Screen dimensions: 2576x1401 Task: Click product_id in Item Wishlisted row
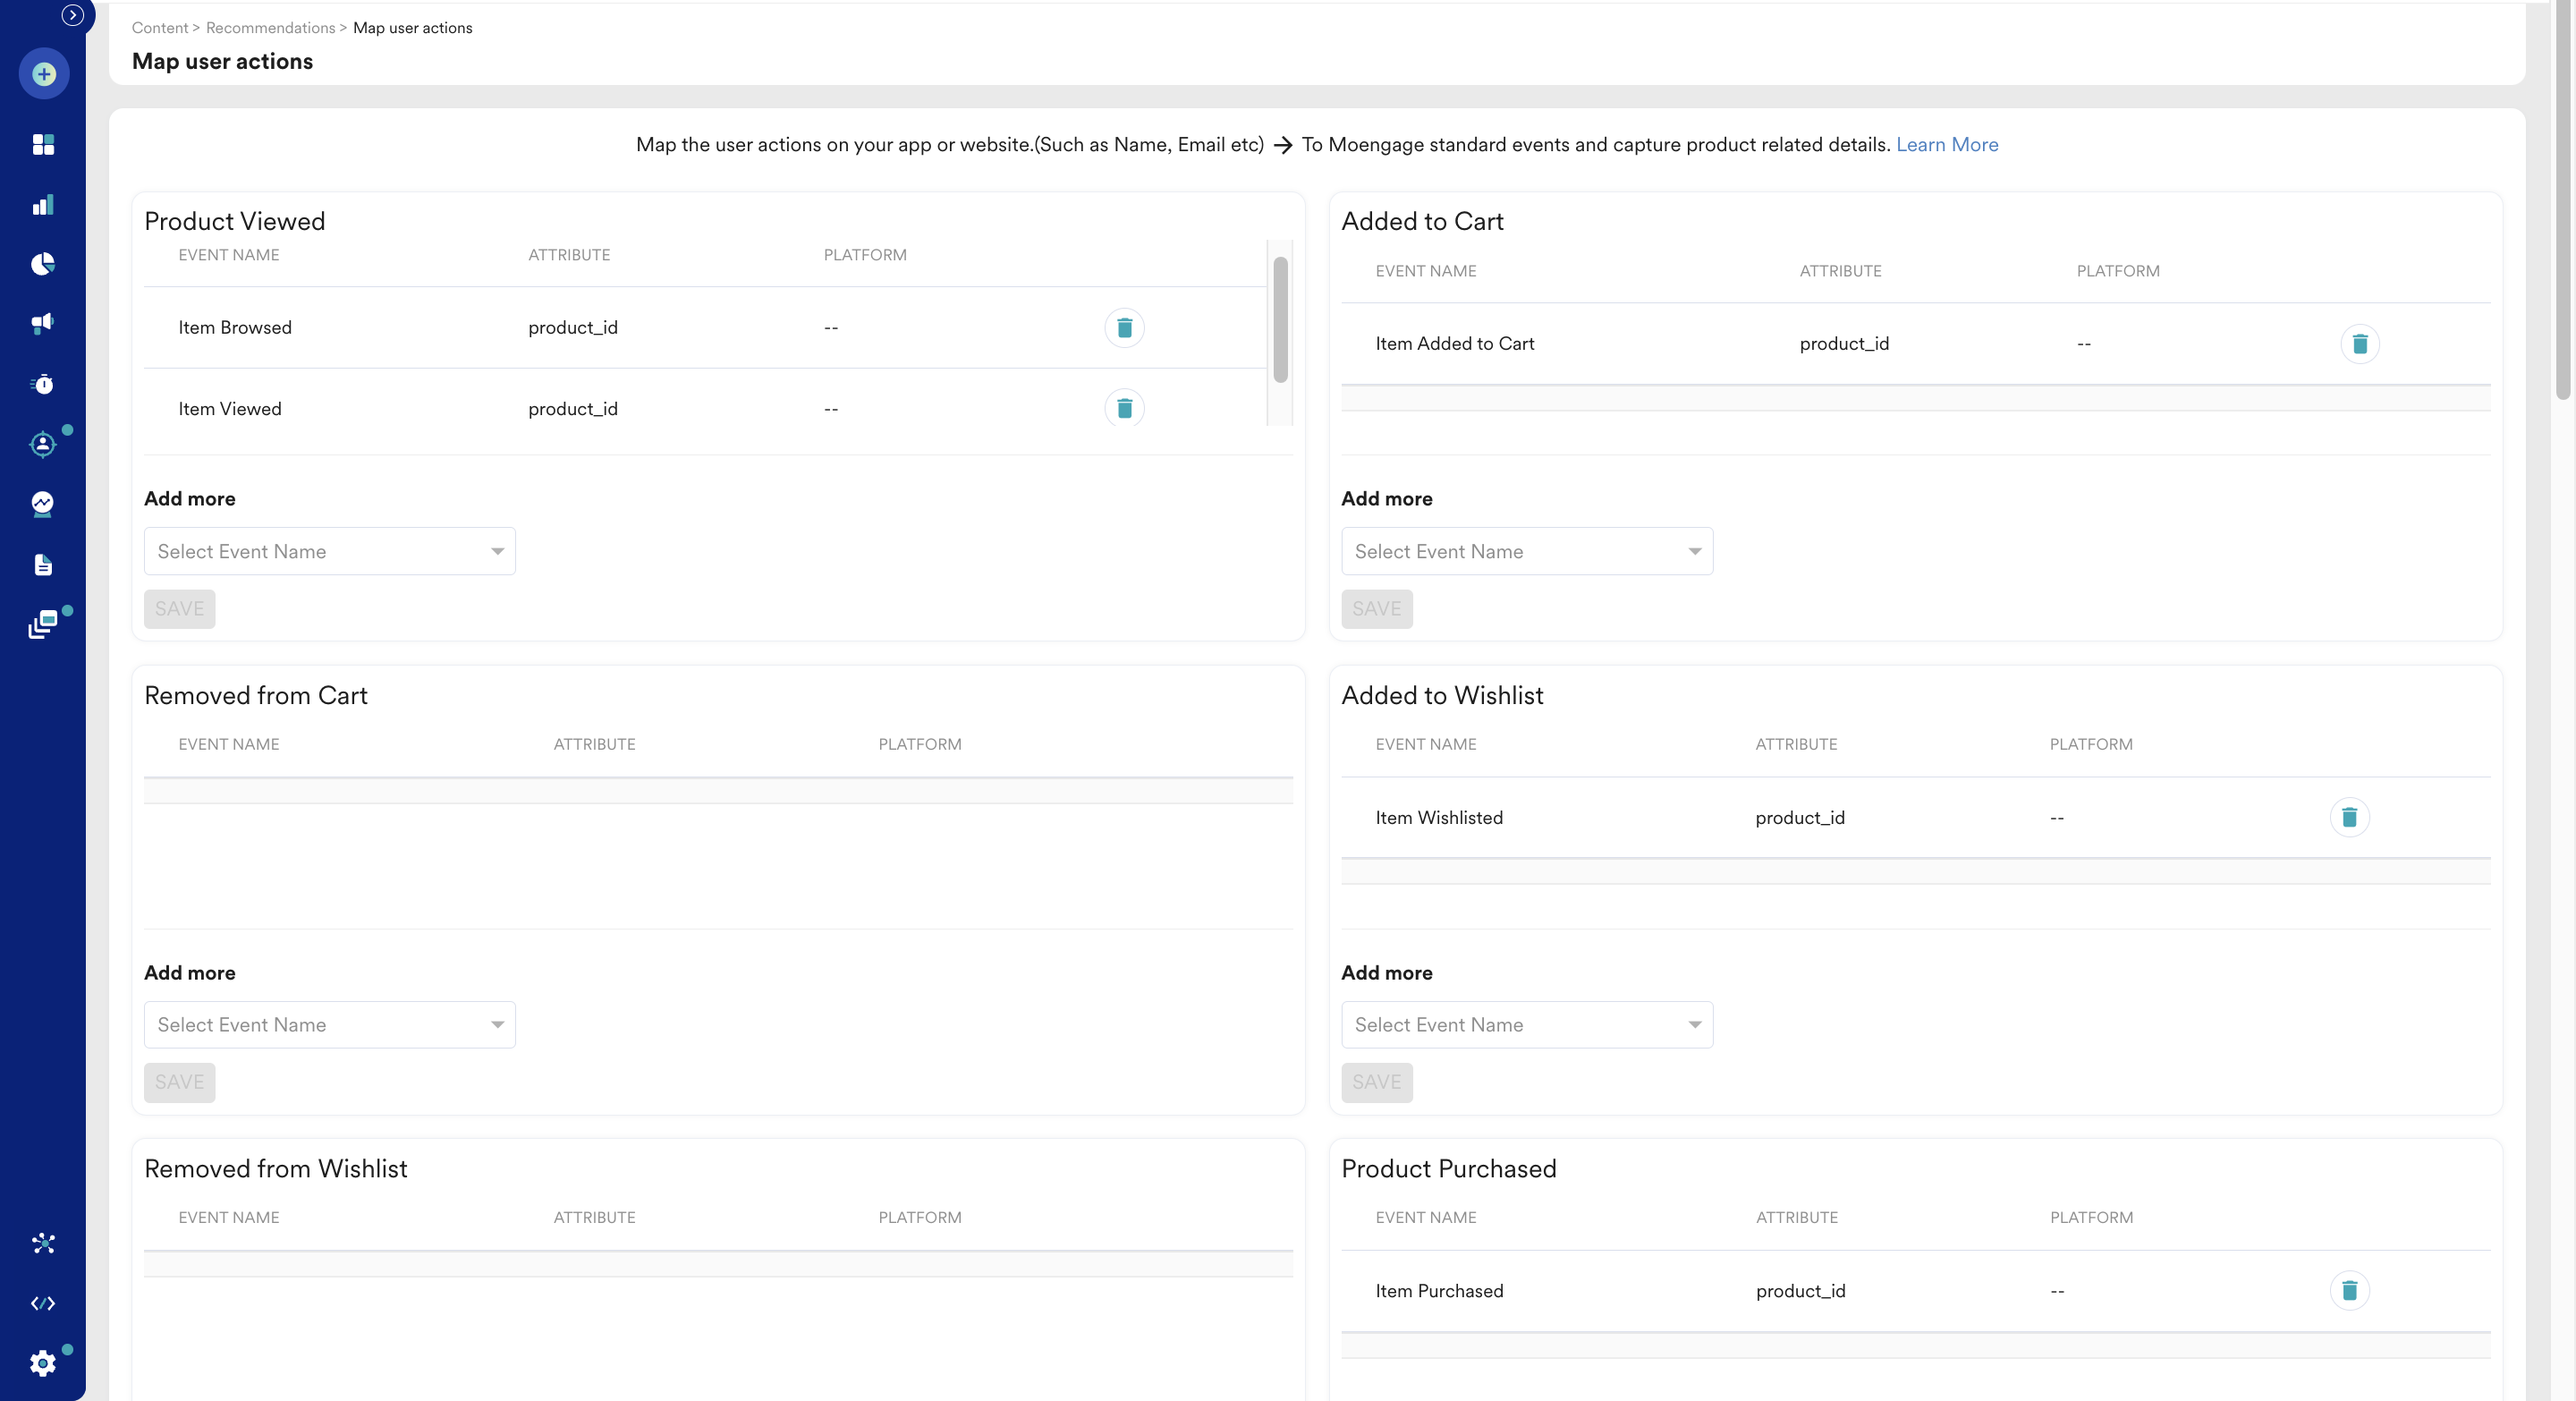1800,818
